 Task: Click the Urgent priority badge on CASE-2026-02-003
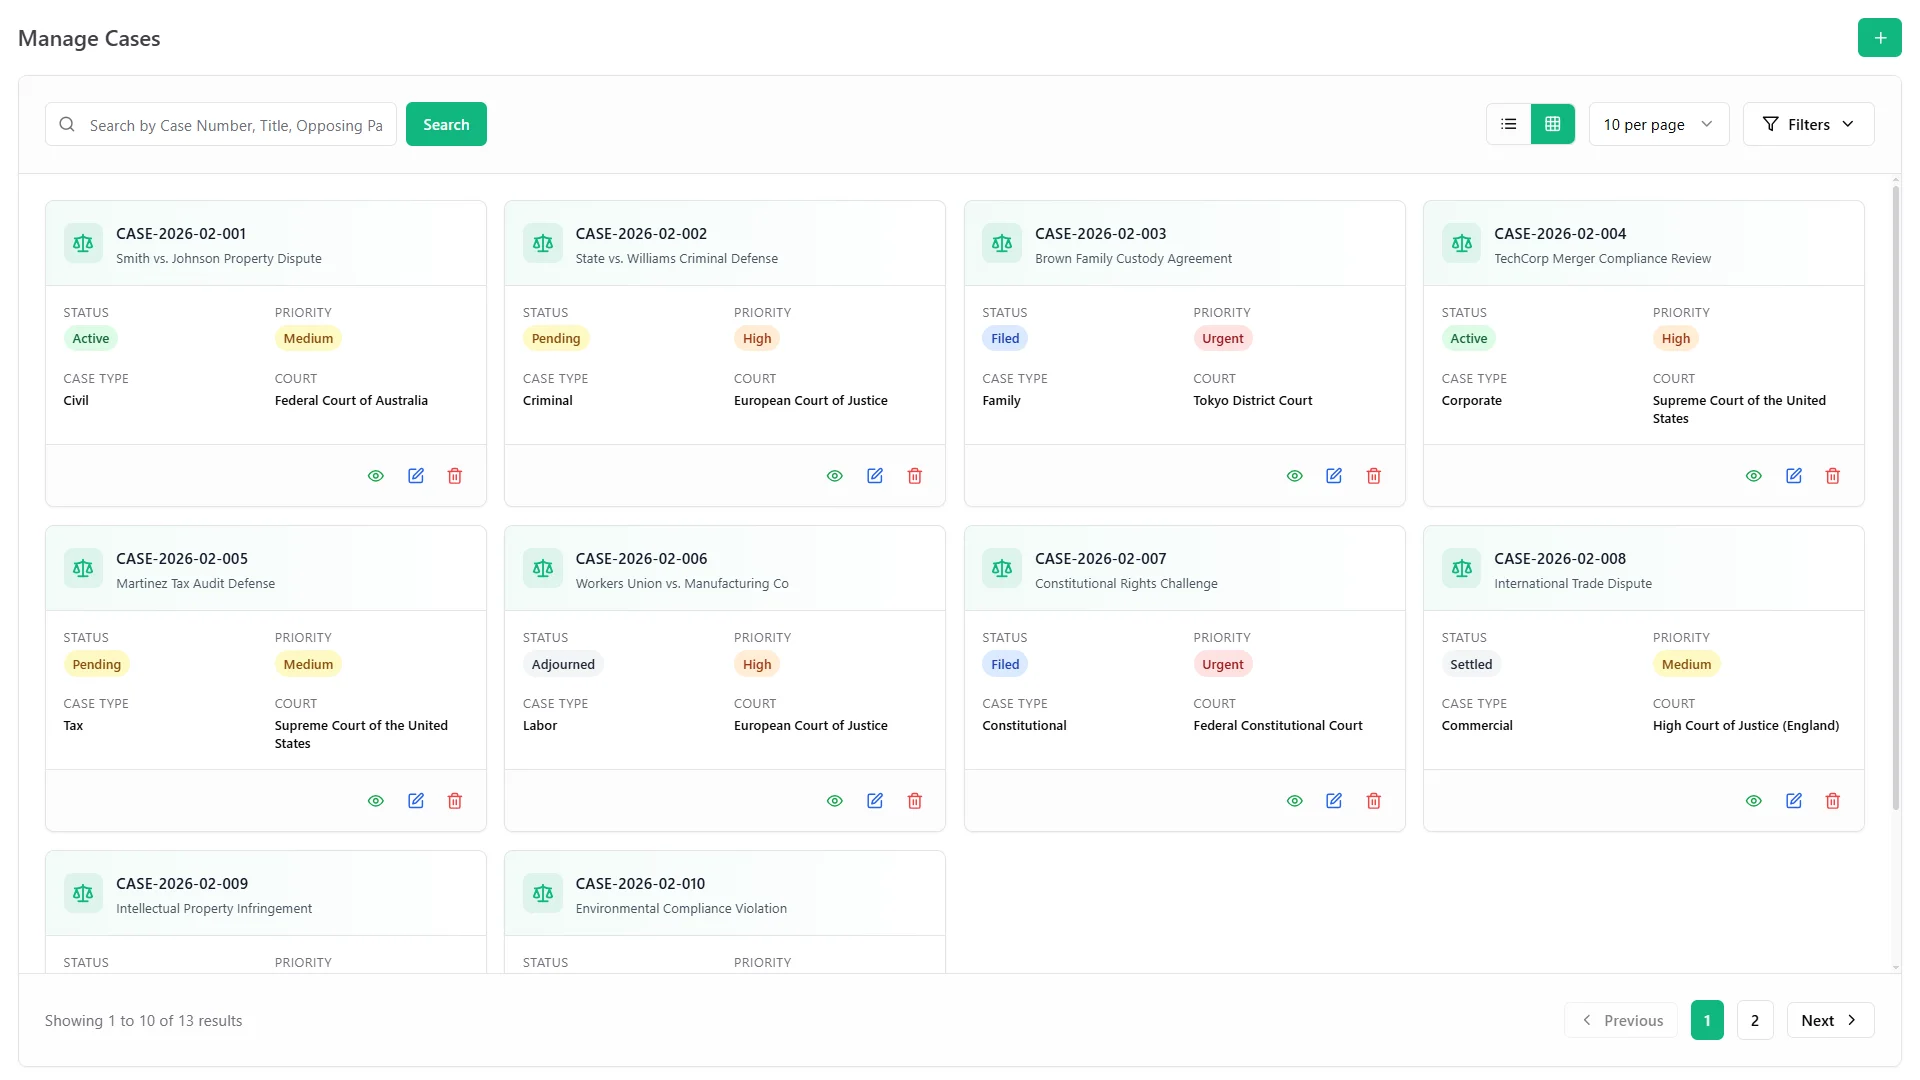click(1223, 338)
